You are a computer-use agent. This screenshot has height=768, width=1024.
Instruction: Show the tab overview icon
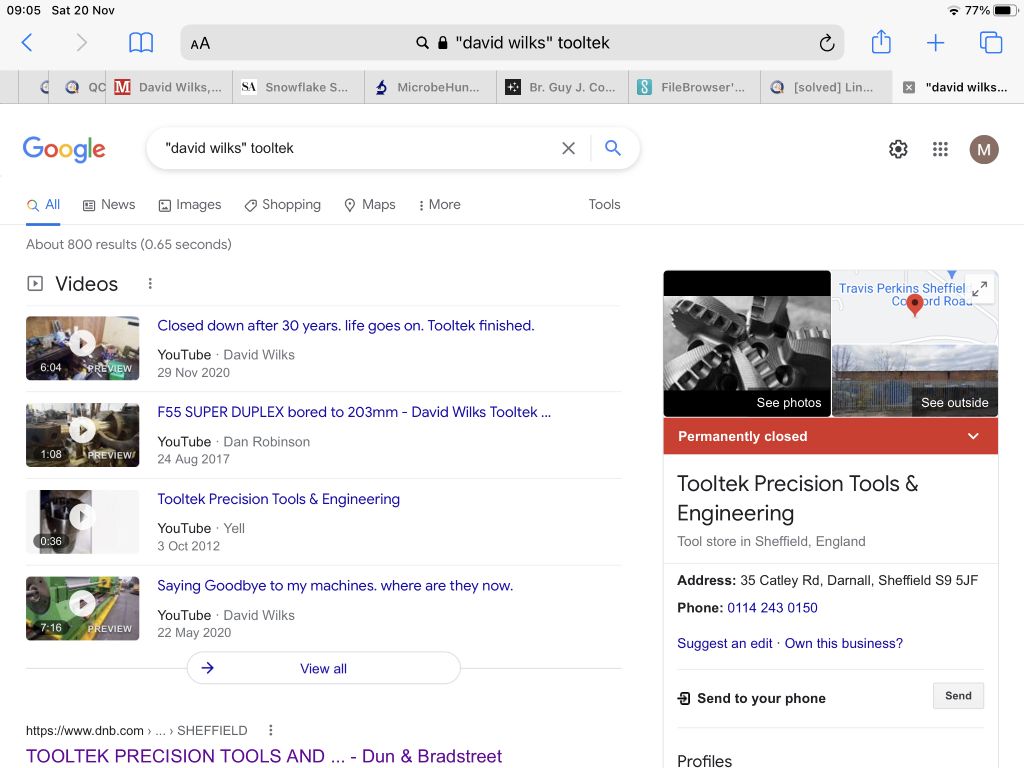pyautogui.click(x=991, y=42)
